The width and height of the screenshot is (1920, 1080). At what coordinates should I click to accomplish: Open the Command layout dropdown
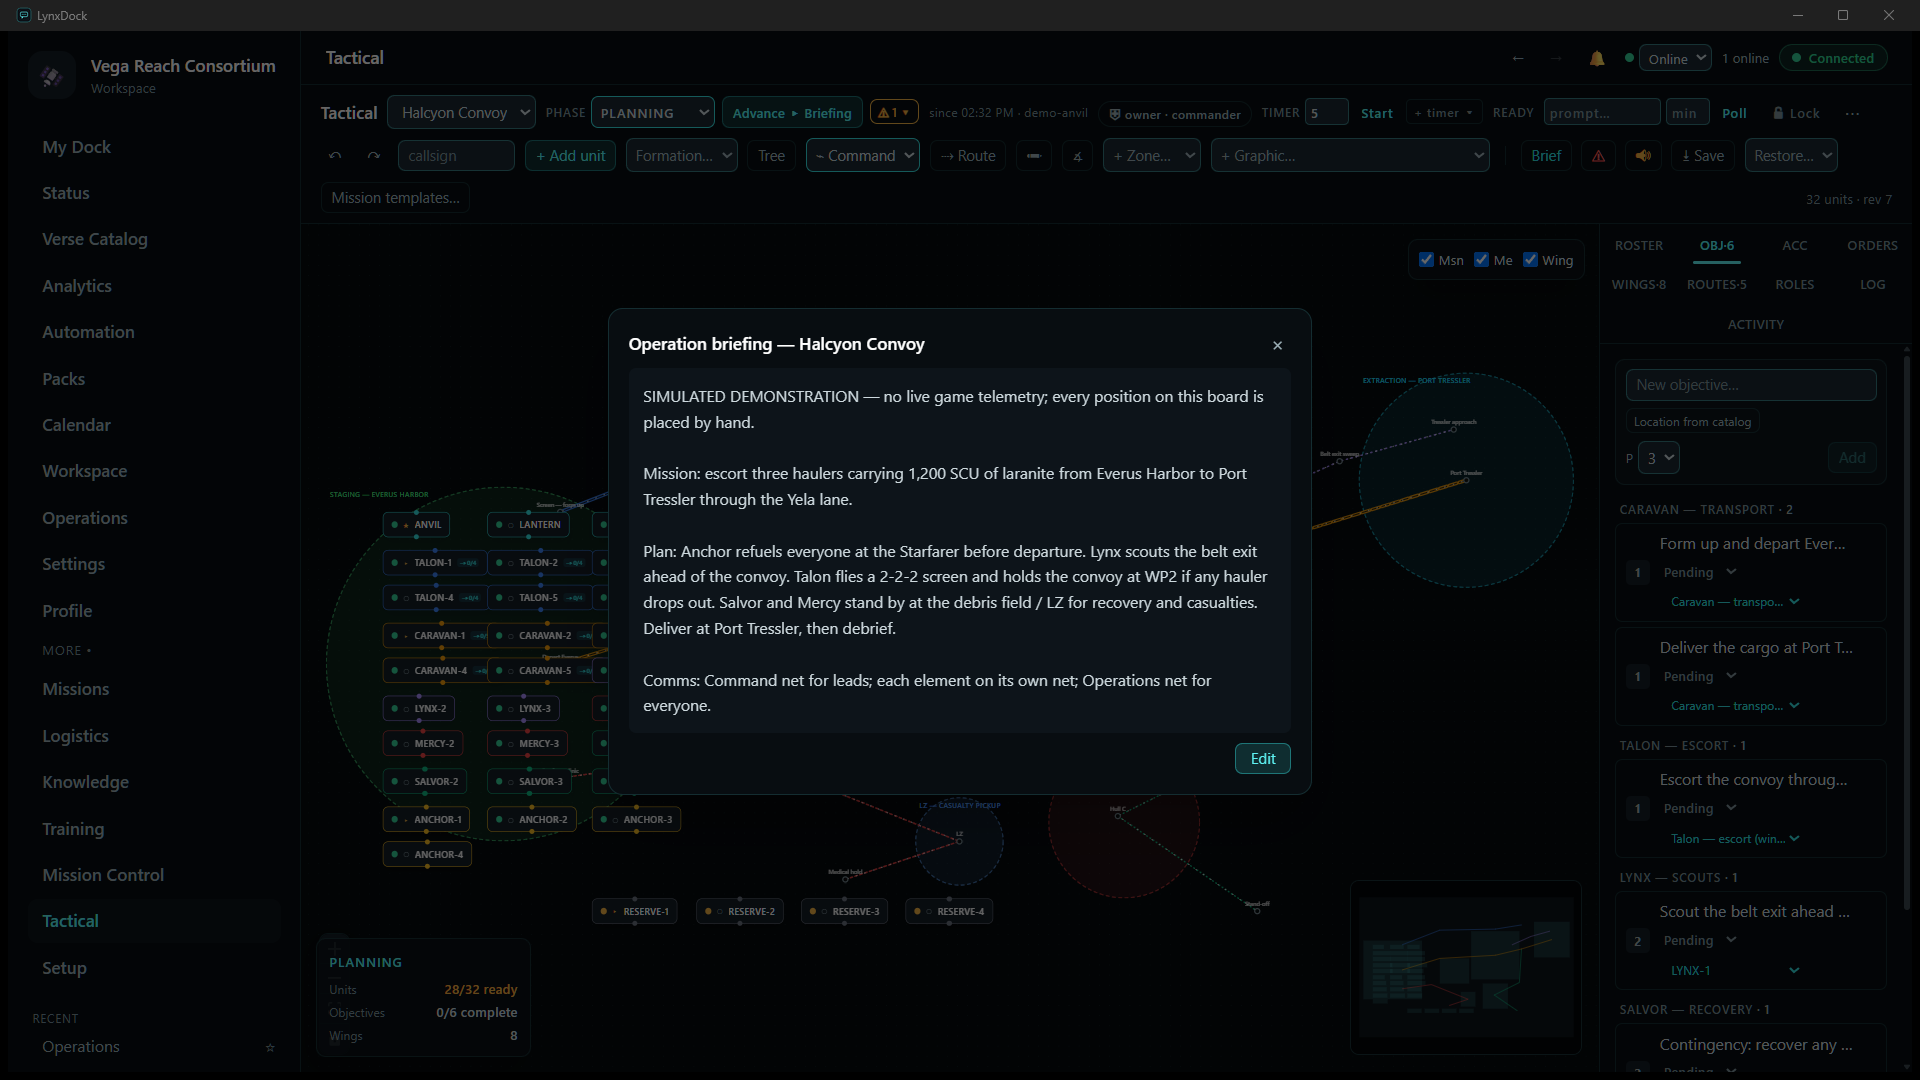(x=862, y=156)
